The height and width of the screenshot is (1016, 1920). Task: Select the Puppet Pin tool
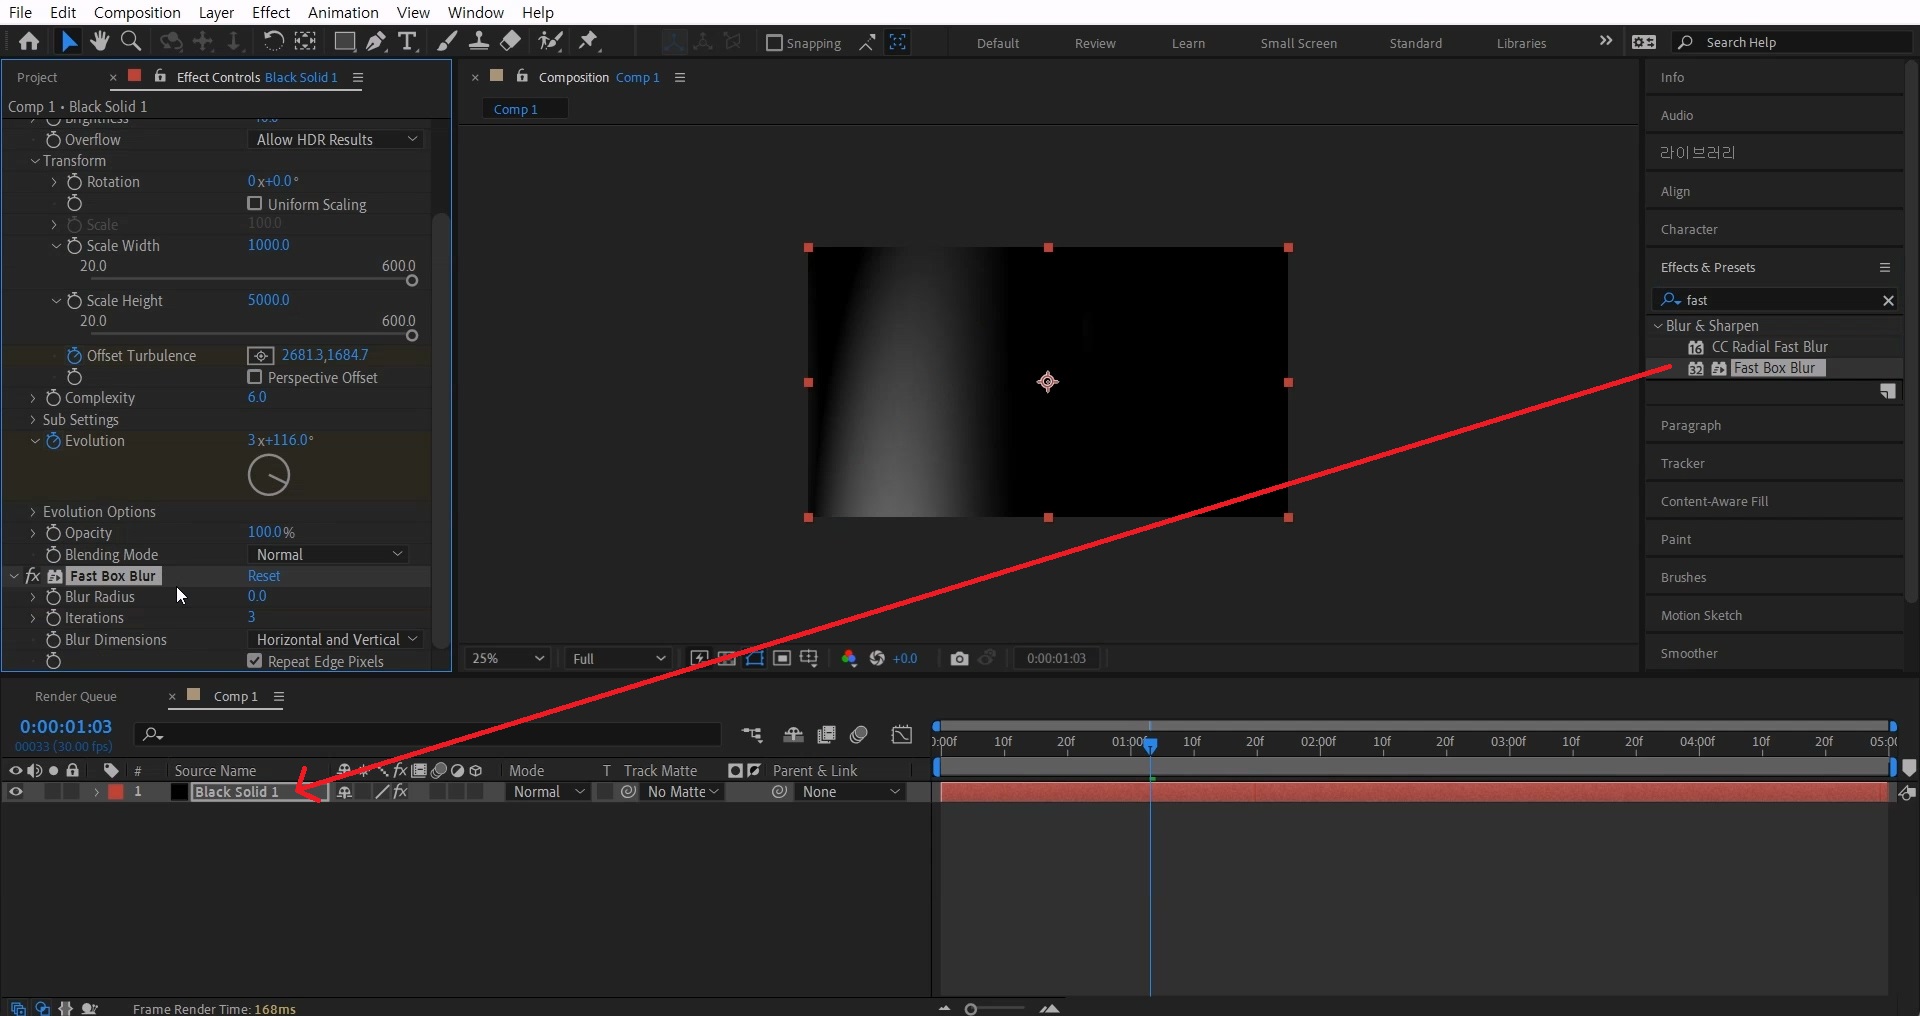click(589, 41)
